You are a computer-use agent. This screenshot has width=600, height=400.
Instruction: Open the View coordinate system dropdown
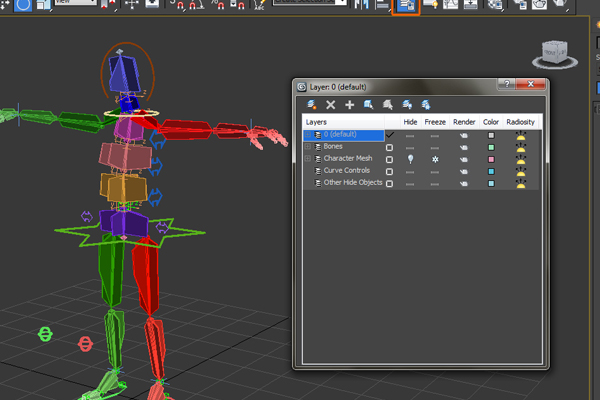pyautogui.click(x=75, y=2)
